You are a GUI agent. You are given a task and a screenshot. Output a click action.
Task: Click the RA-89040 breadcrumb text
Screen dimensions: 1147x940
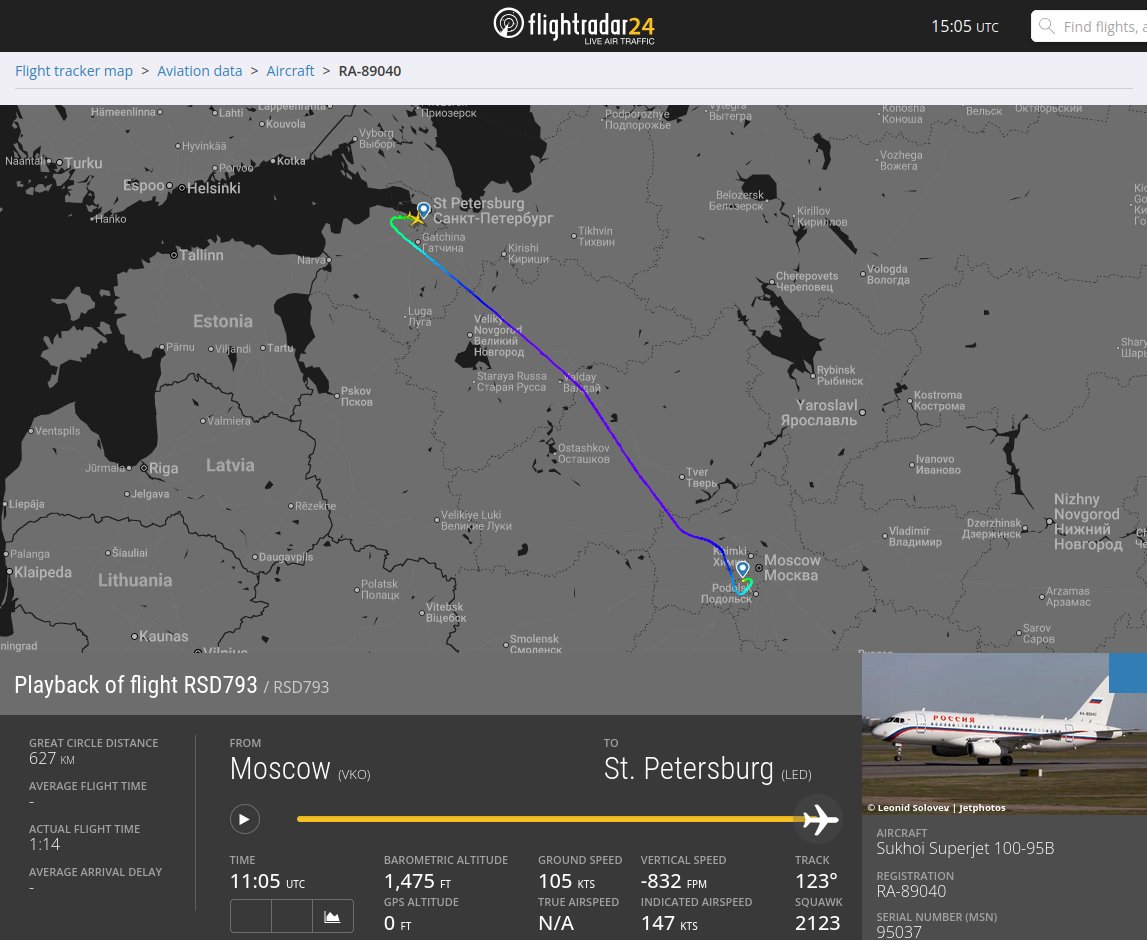pos(369,71)
